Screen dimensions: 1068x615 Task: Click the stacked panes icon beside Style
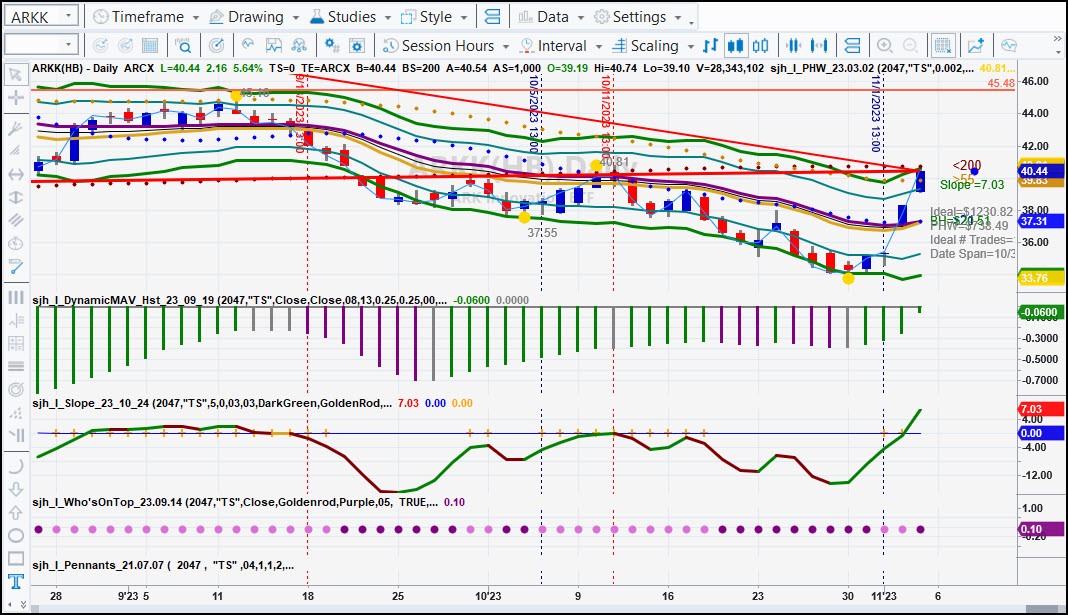492,17
